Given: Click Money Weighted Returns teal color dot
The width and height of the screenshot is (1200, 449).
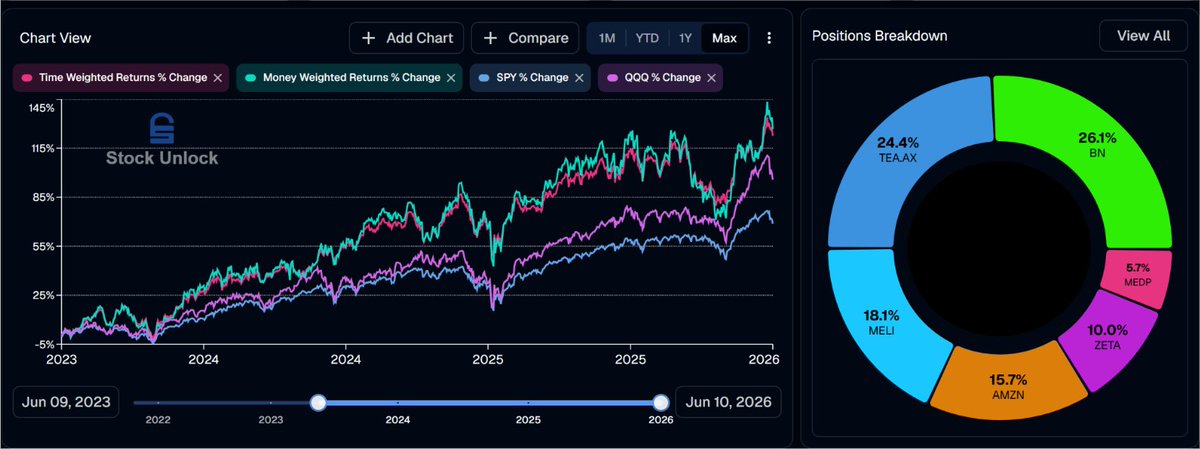Looking at the screenshot, I should click(251, 77).
